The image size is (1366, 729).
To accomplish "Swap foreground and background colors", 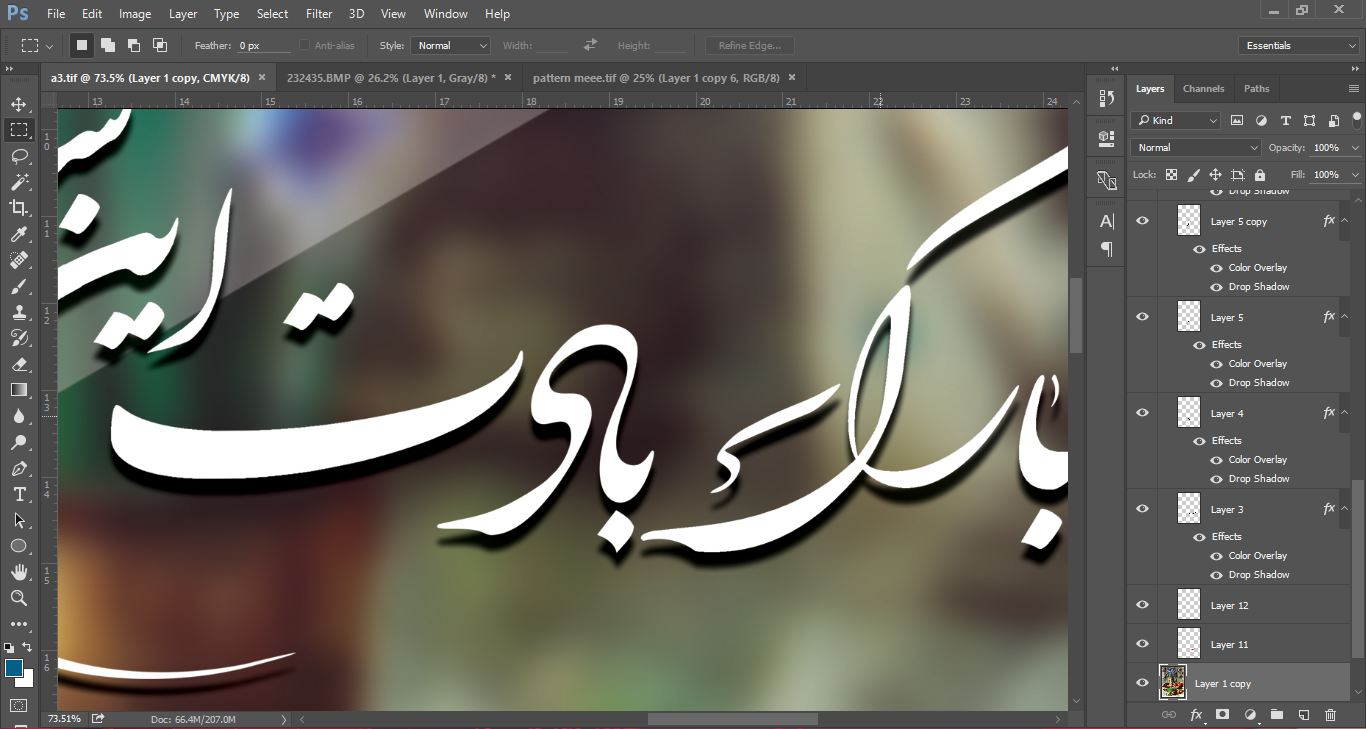I will [x=27, y=647].
